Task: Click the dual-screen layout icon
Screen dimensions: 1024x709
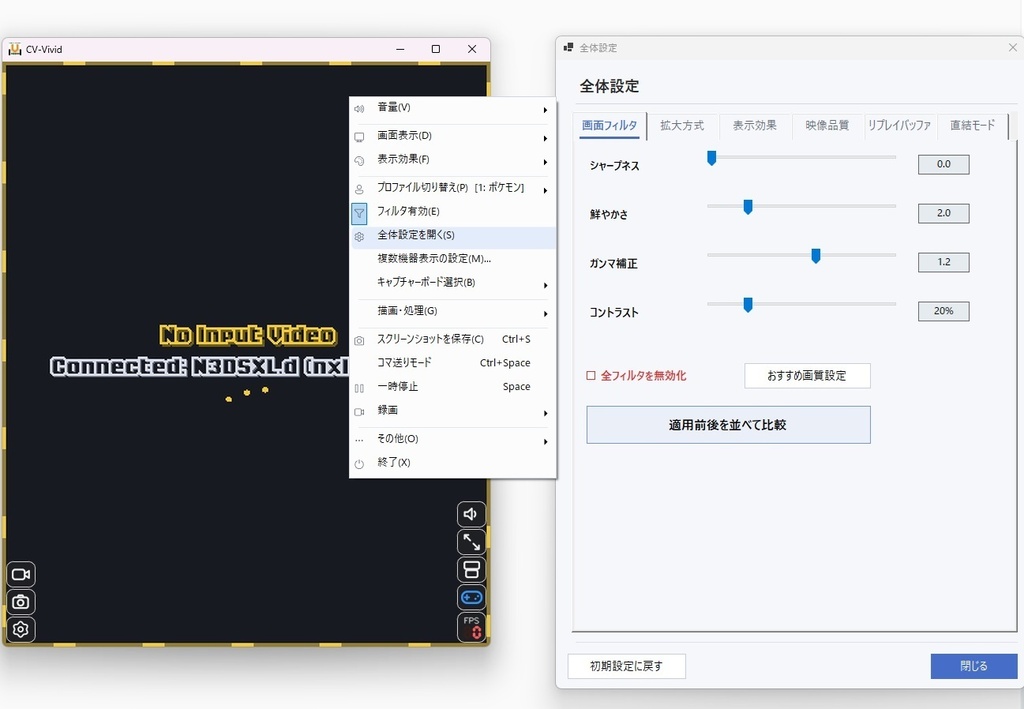Action: [x=471, y=569]
